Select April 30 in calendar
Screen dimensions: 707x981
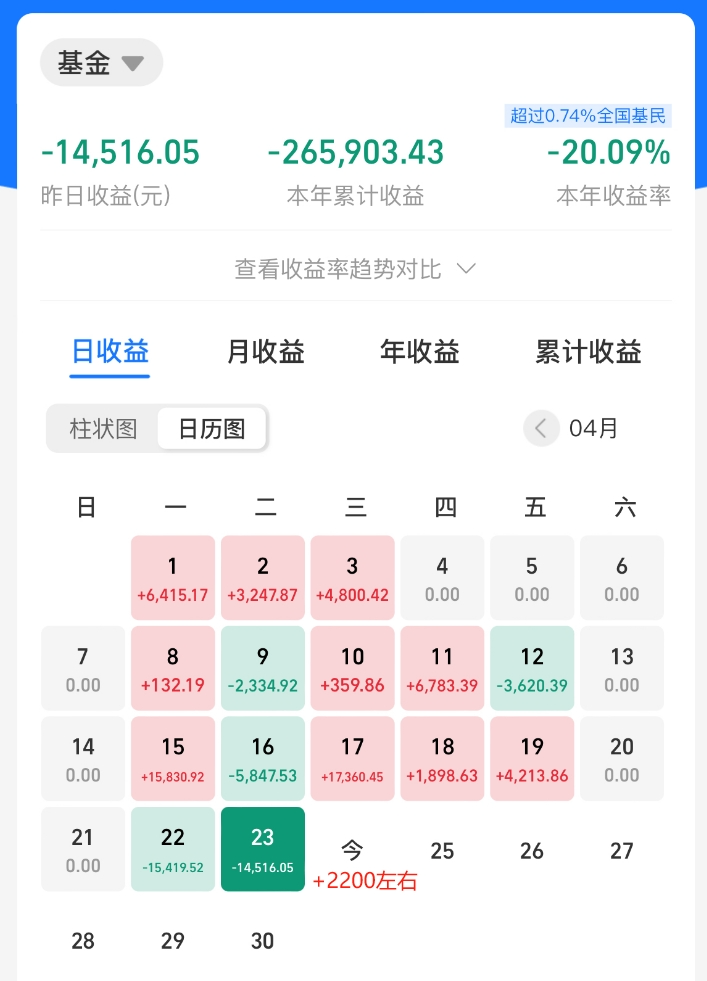click(x=263, y=940)
